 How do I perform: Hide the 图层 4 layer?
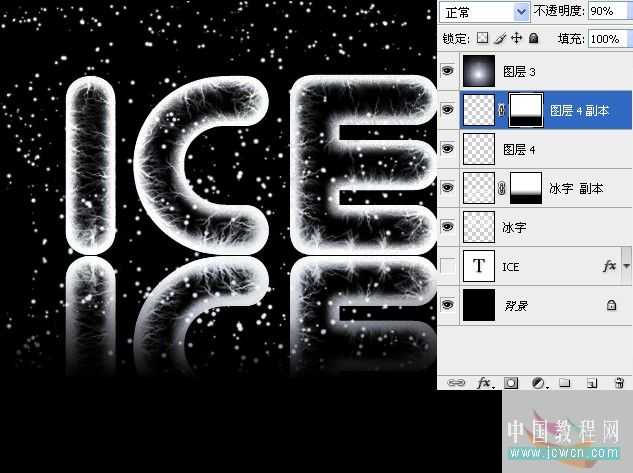pyautogui.click(x=447, y=149)
